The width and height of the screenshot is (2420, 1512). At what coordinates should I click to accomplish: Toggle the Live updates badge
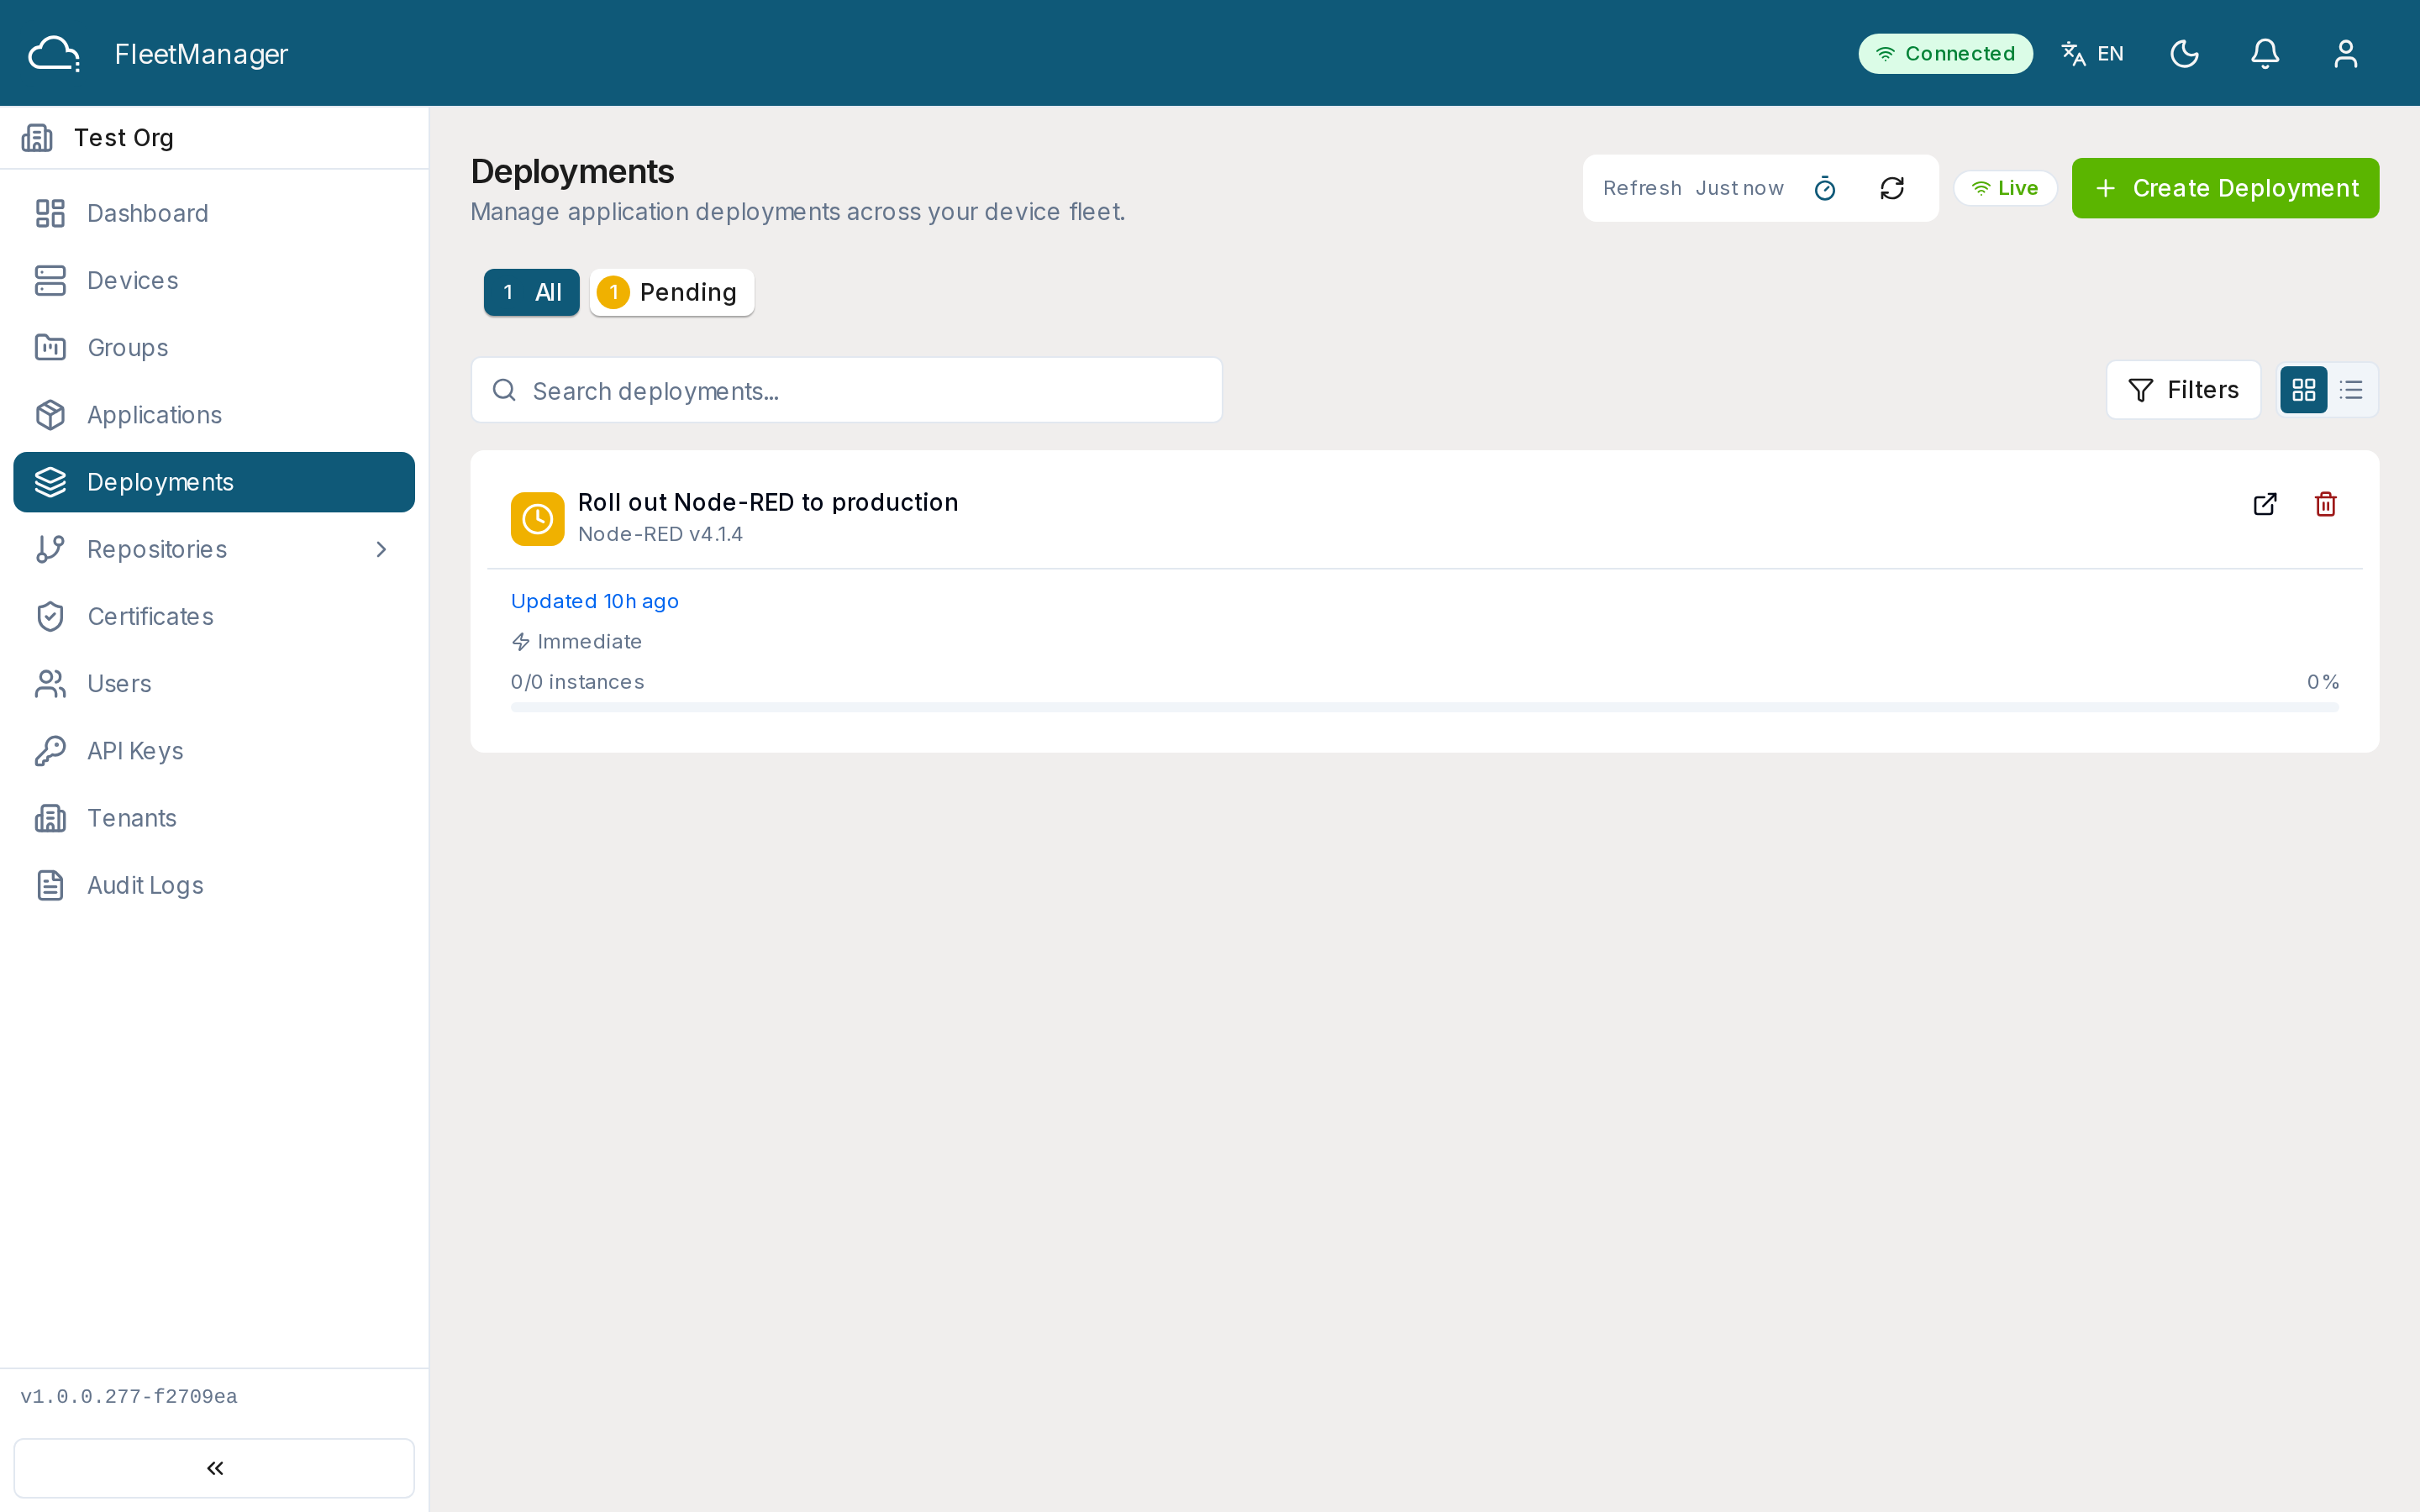pyautogui.click(x=2005, y=188)
